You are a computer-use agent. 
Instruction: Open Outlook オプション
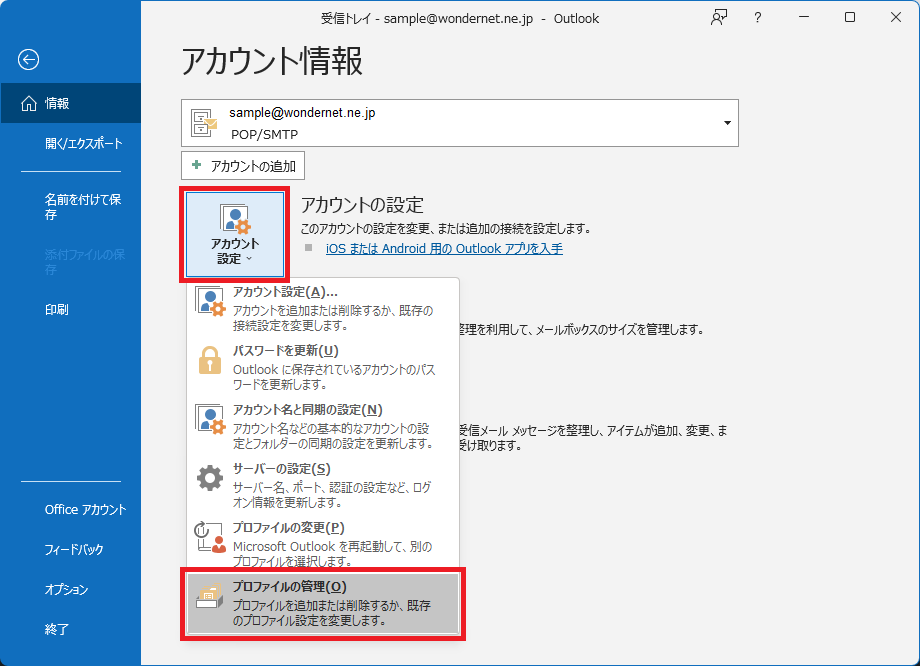click(x=66, y=589)
